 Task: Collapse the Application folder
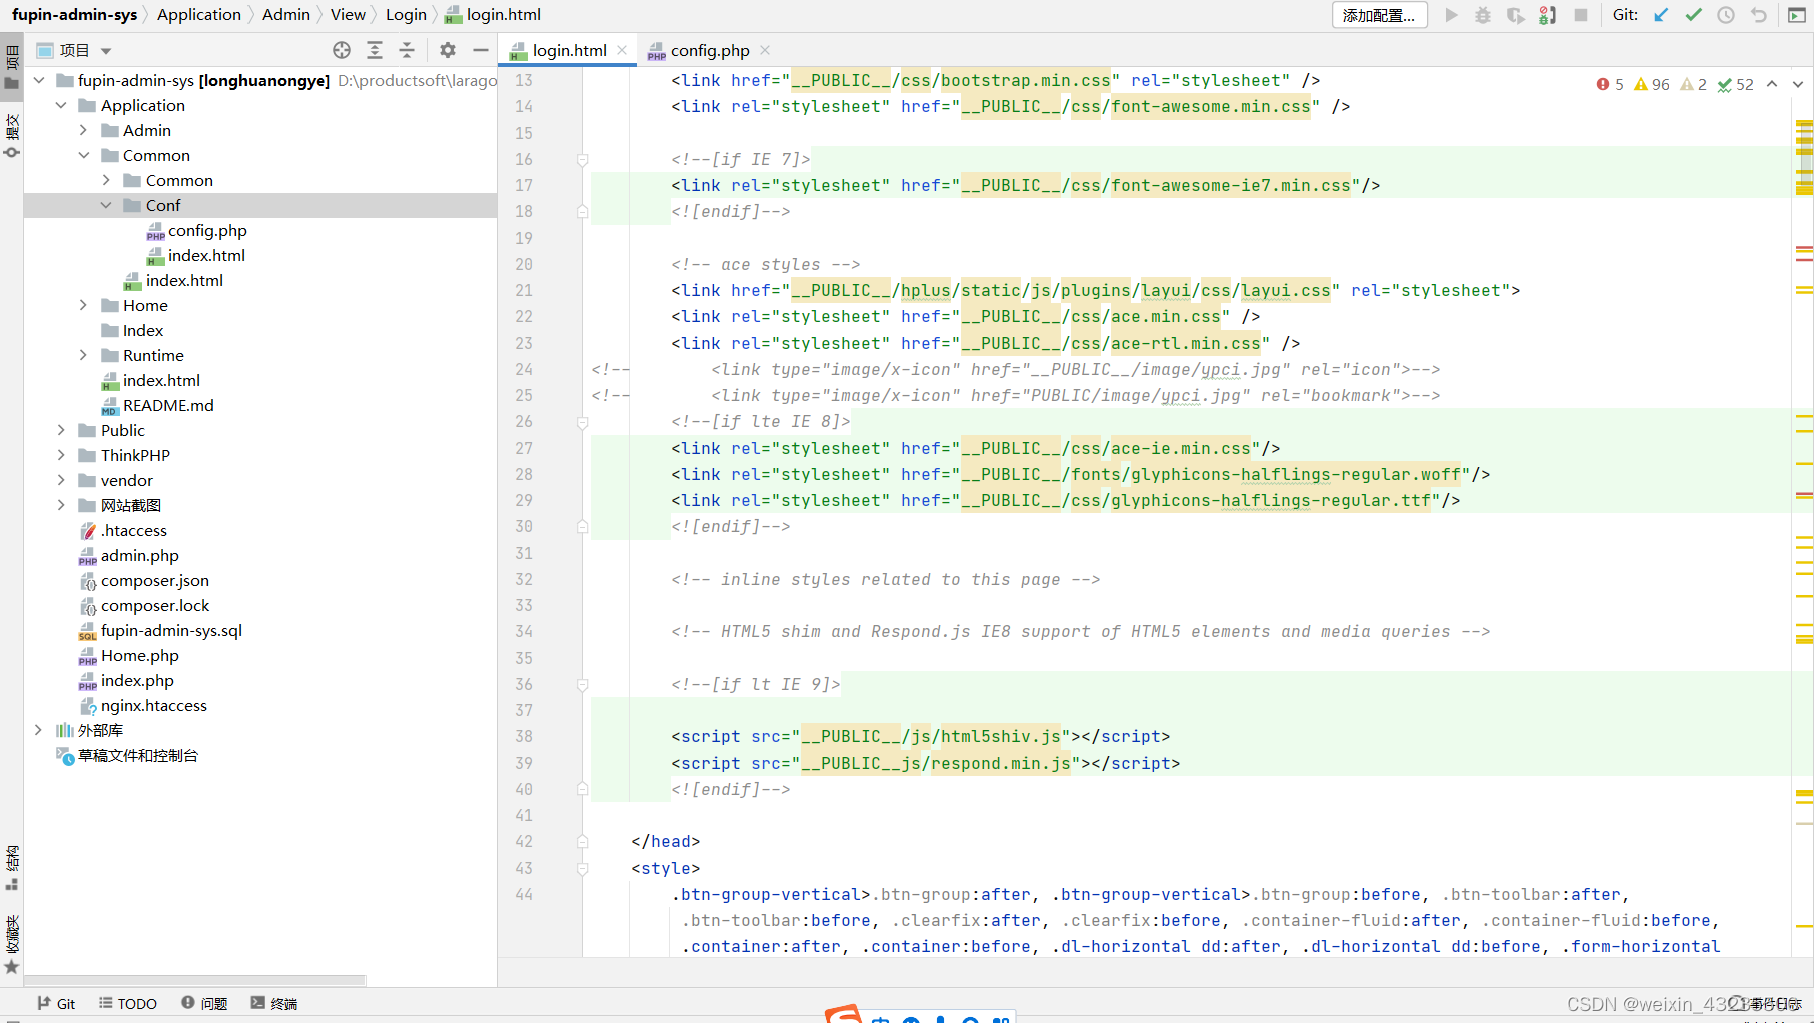(61, 105)
